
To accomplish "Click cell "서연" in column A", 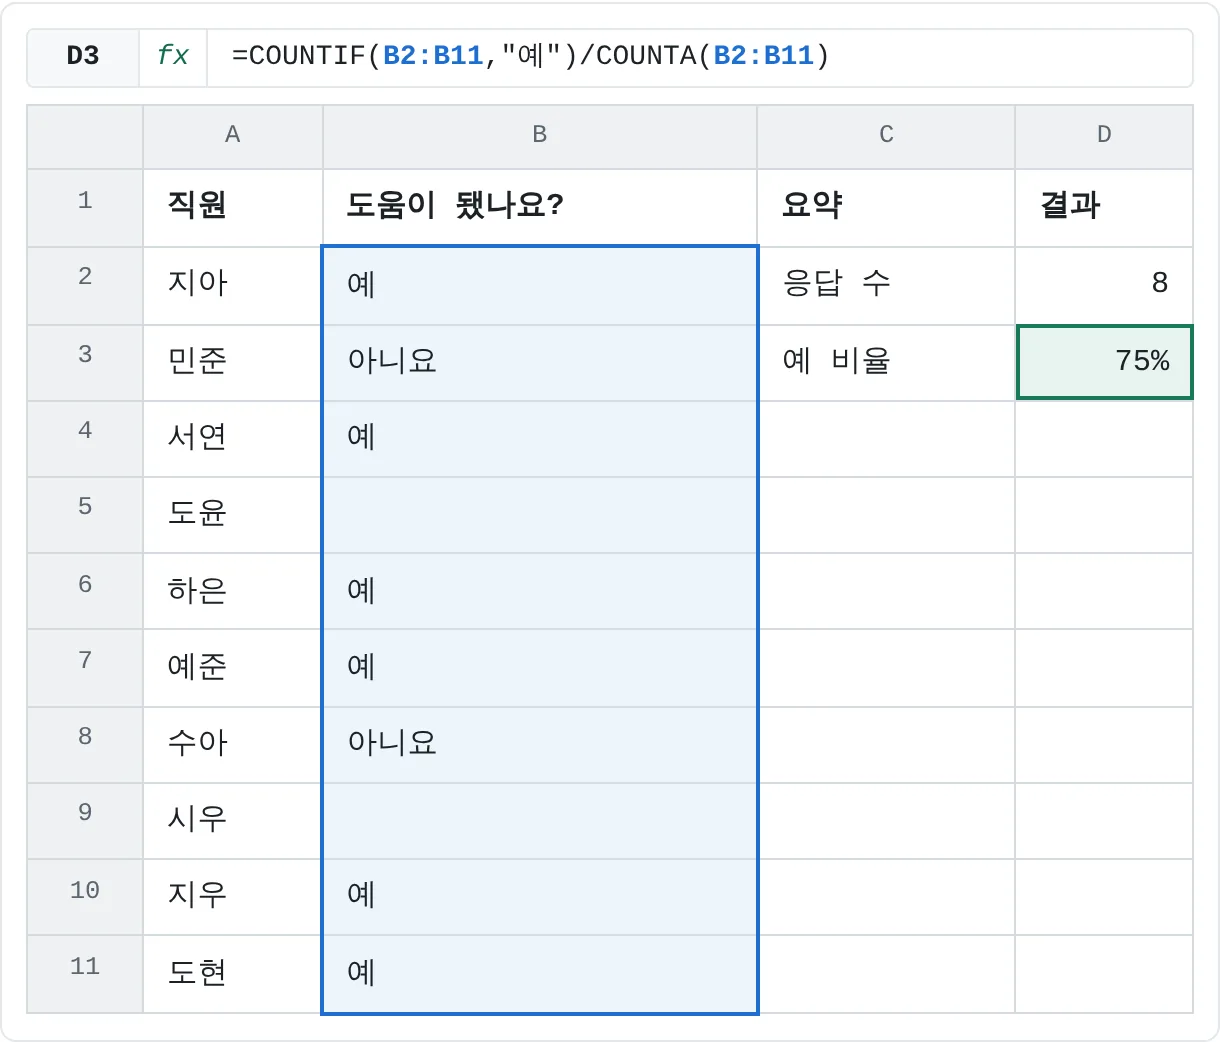I will pyautogui.click(x=233, y=439).
